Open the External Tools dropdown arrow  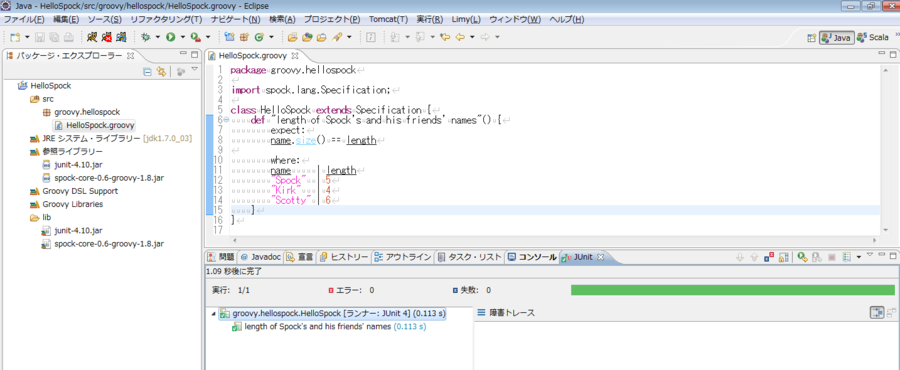tap(208, 37)
